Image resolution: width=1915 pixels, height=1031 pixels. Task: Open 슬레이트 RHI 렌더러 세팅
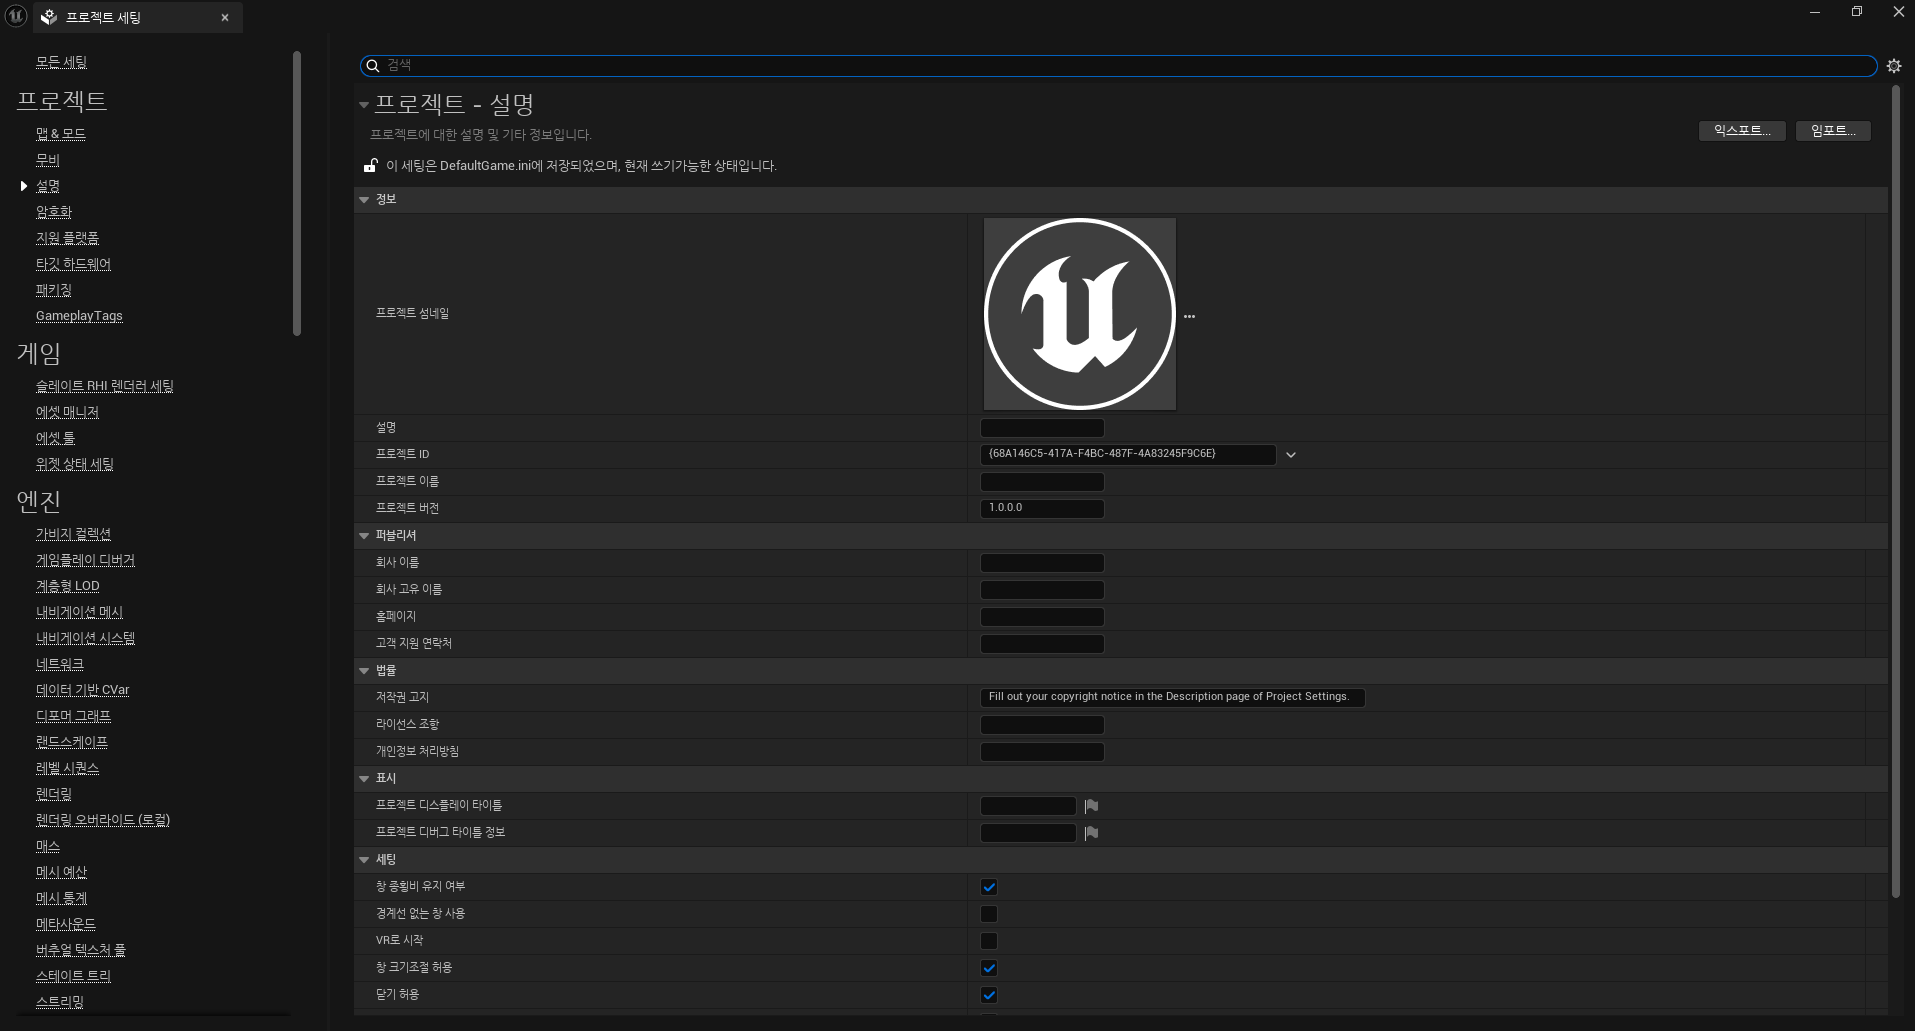click(105, 386)
